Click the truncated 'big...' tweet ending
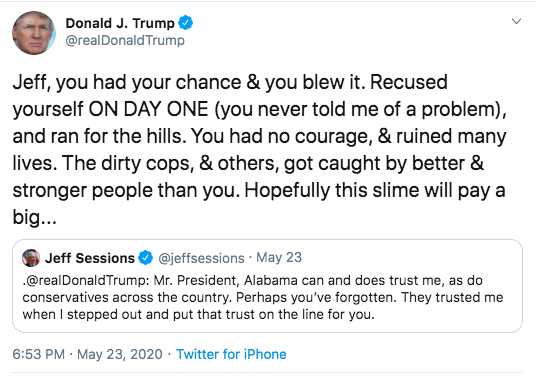The width and height of the screenshot is (536, 376). 35,217
